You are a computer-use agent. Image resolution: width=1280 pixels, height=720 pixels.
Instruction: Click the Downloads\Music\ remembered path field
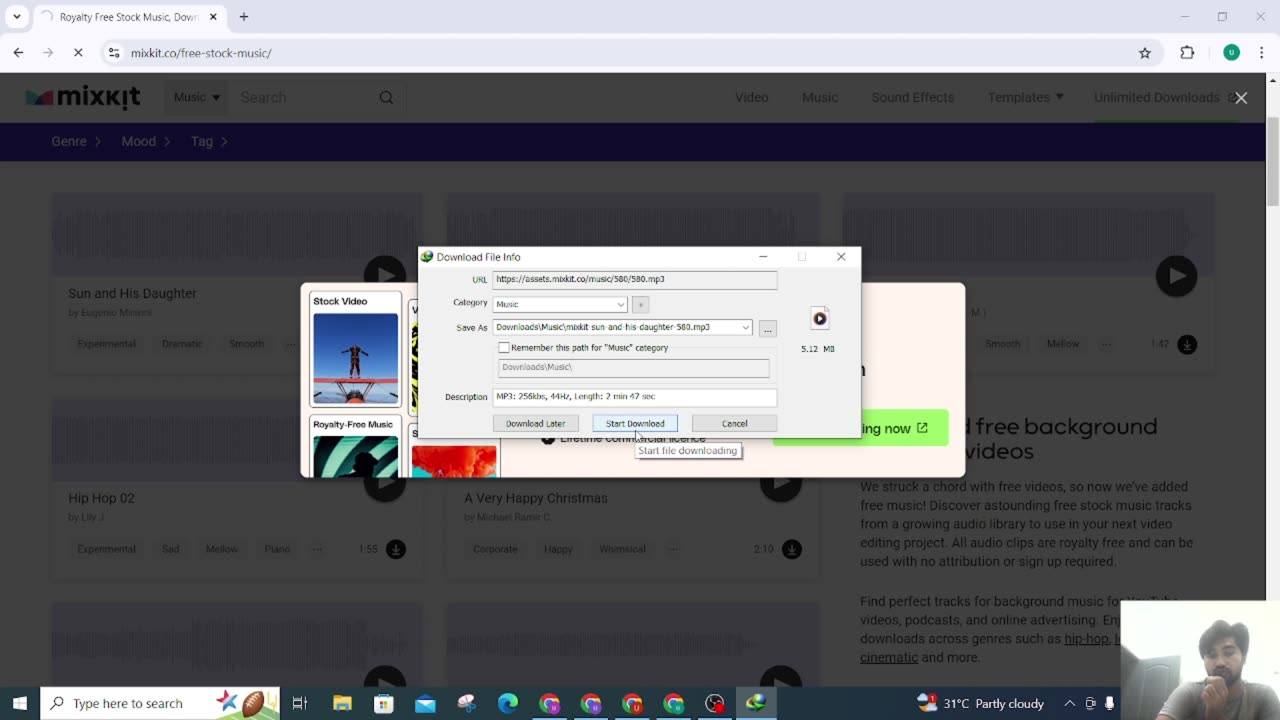[634, 367]
